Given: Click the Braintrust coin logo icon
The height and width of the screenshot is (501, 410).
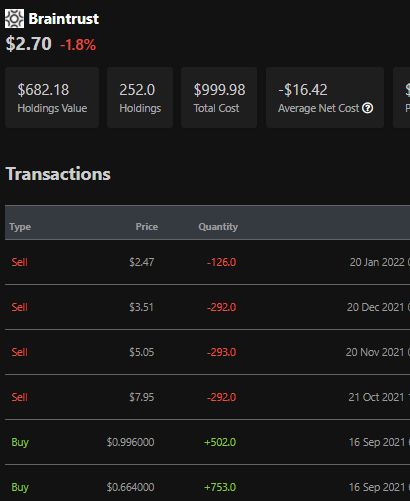Looking at the screenshot, I should point(14,19).
